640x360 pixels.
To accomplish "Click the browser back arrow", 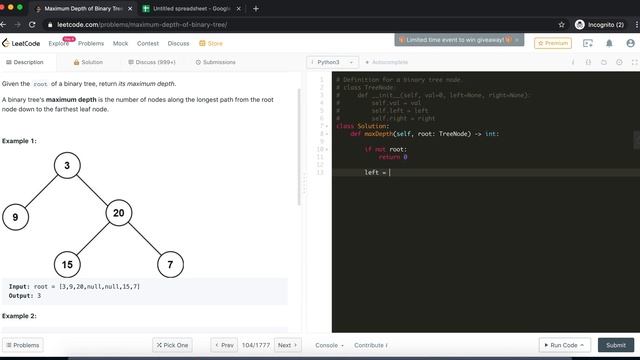I will (3, 24).
